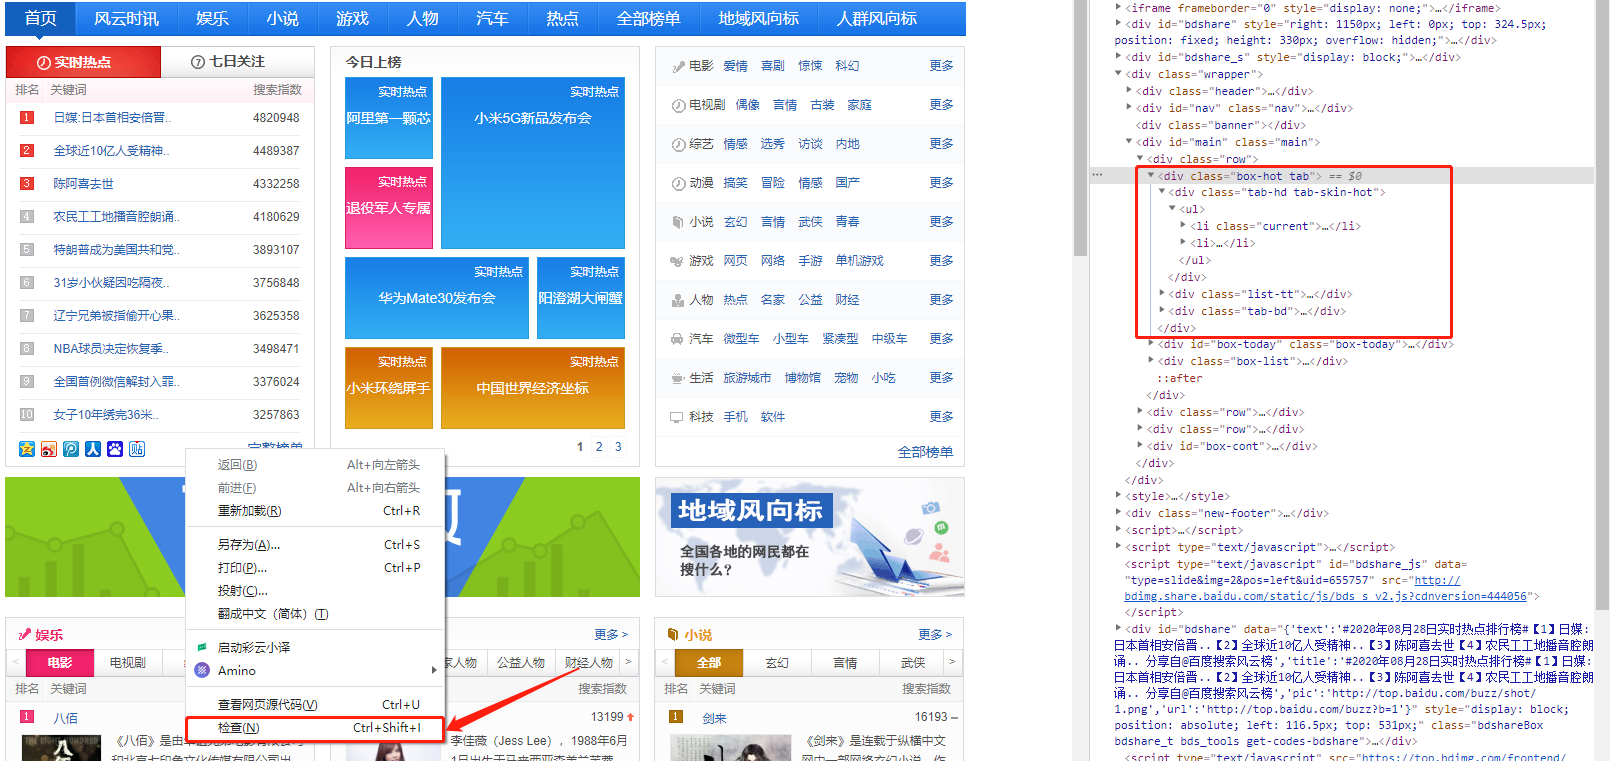Expand the div class="list-tt" node
This screenshot has height=761, width=1610.
click(1162, 294)
